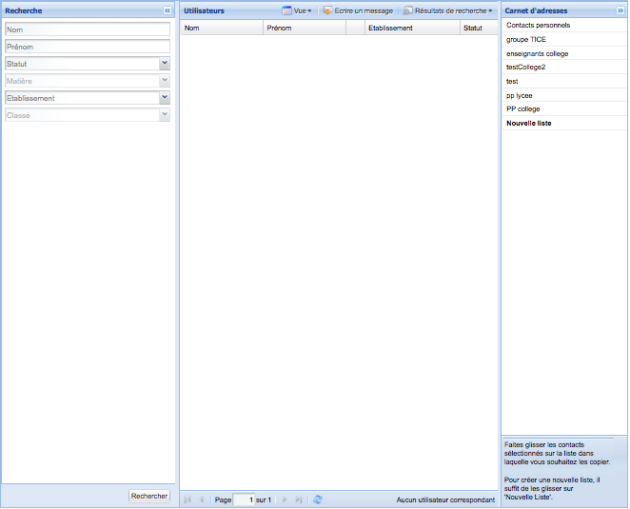Go to first page of results
This screenshot has width=630, height=509.
pos(188,500)
